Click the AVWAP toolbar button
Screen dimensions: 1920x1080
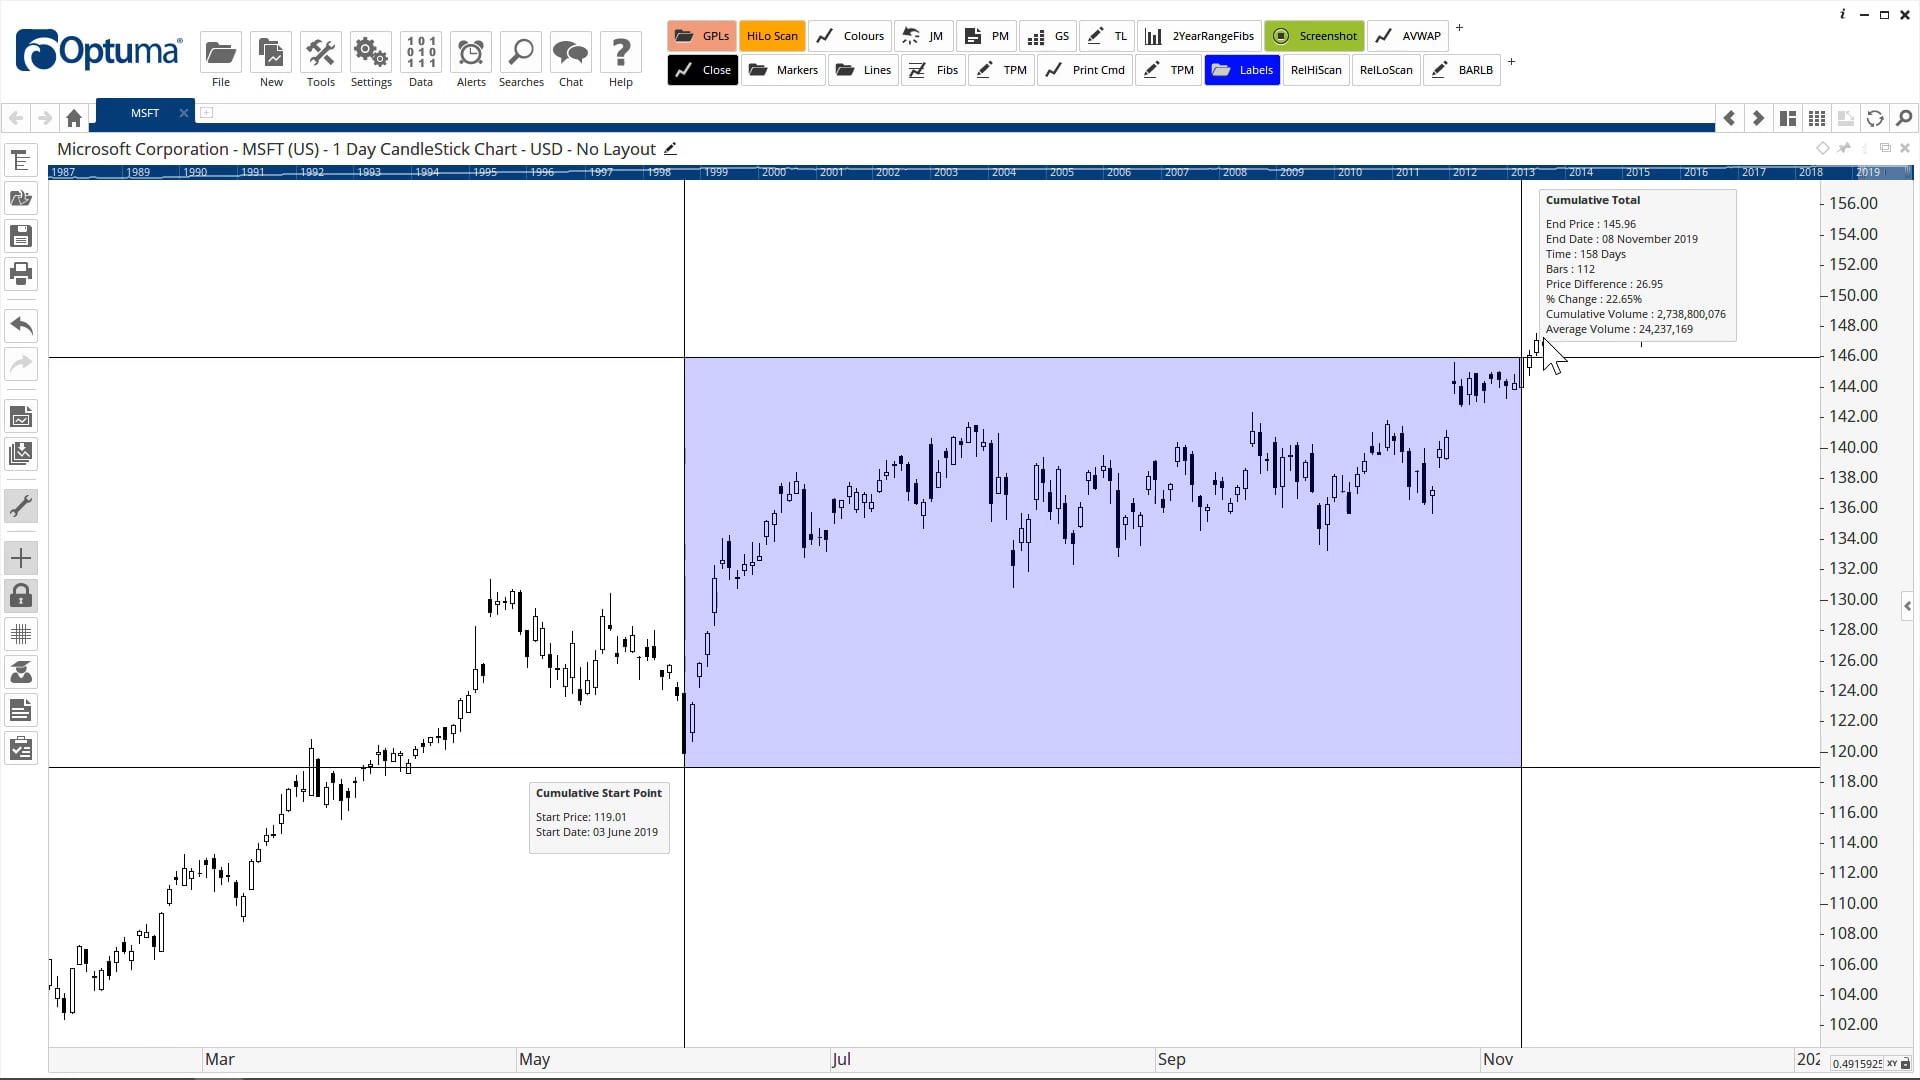click(1407, 36)
